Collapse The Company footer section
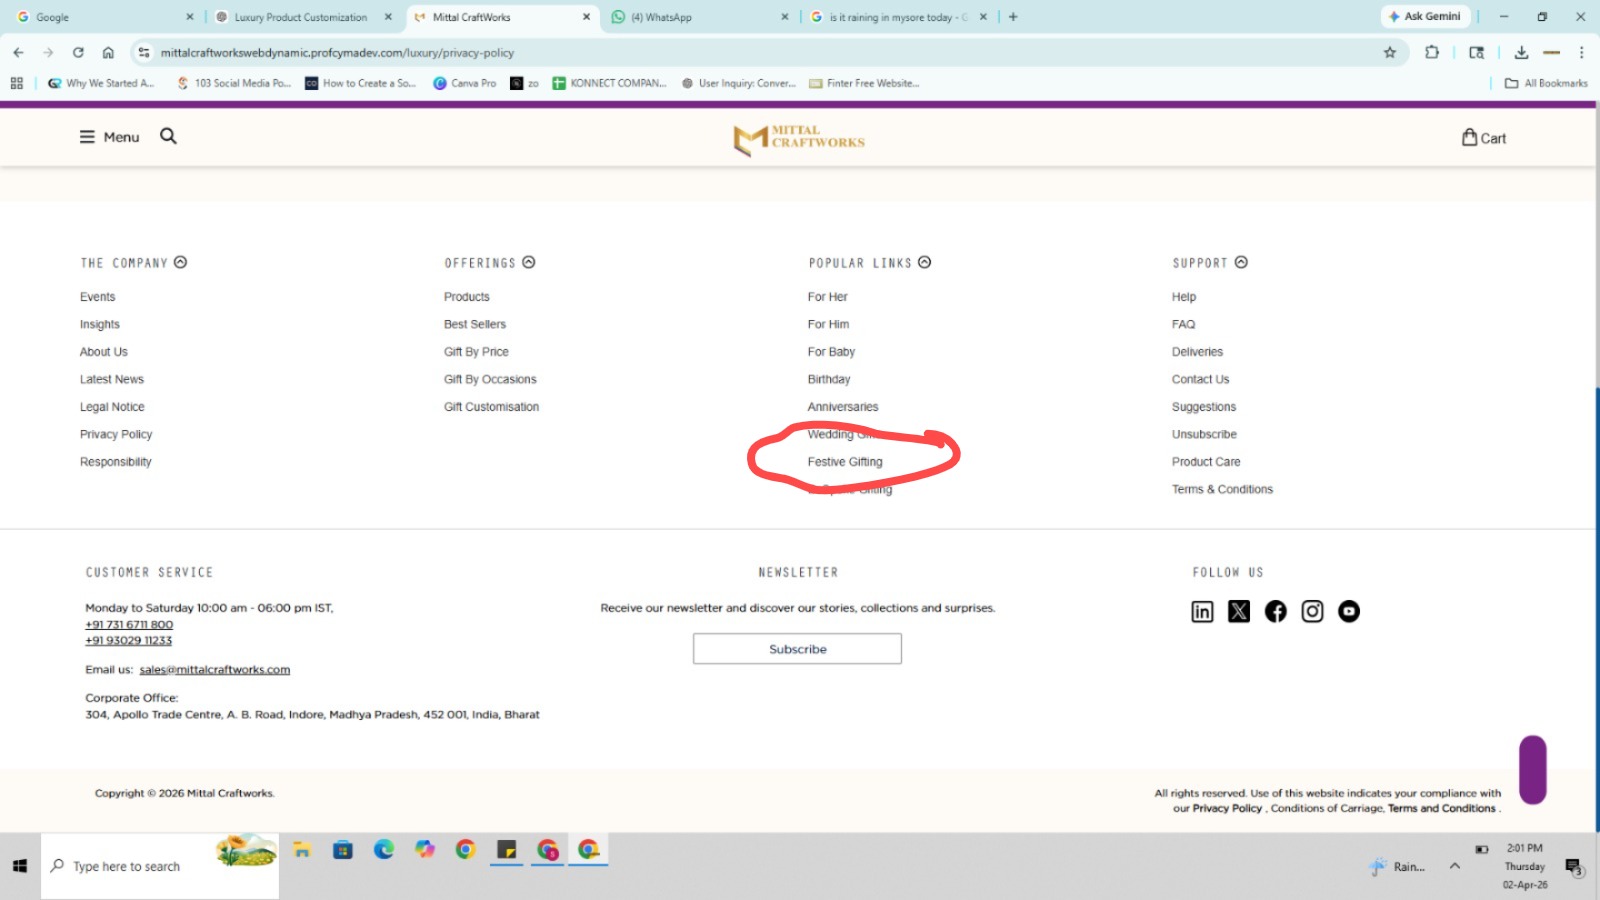 181,263
